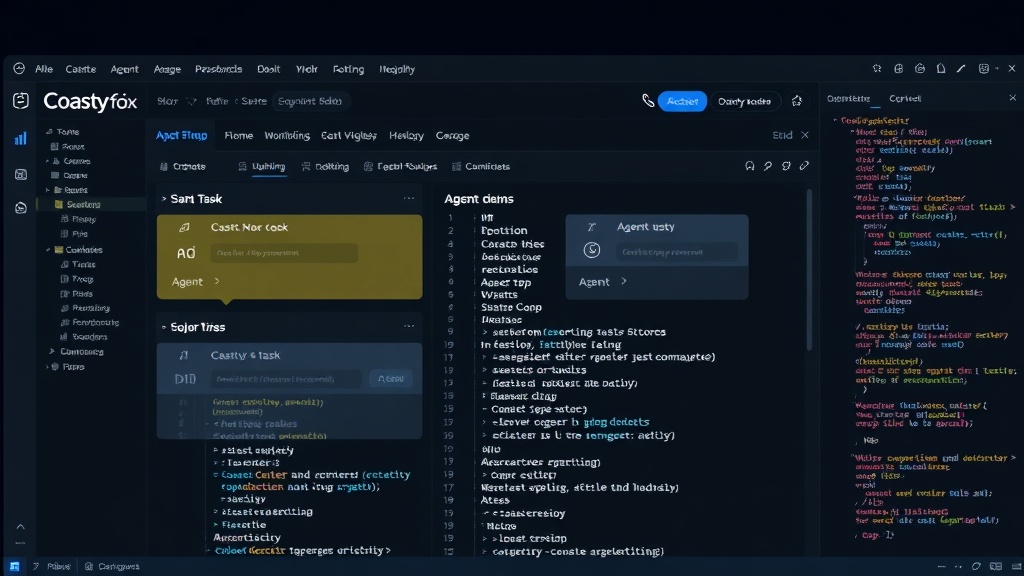The height and width of the screenshot is (576, 1024).
Task: Click the robot icon beside Coastyfox logo
Action: [x=21, y=101]
